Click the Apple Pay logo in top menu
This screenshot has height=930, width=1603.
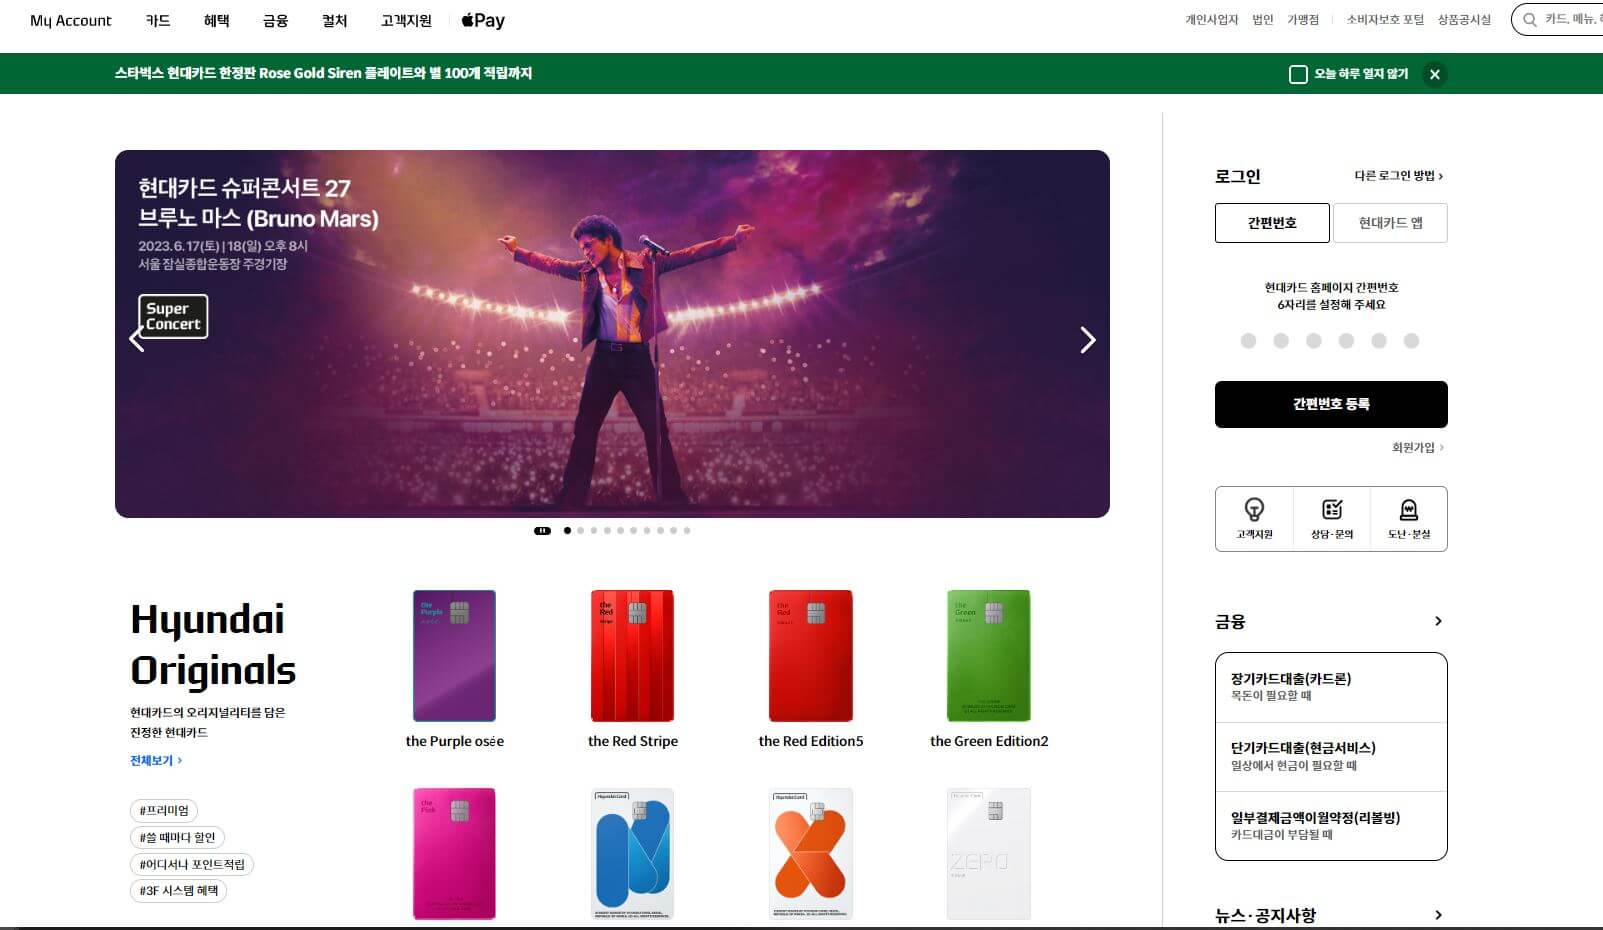(483, 20)
